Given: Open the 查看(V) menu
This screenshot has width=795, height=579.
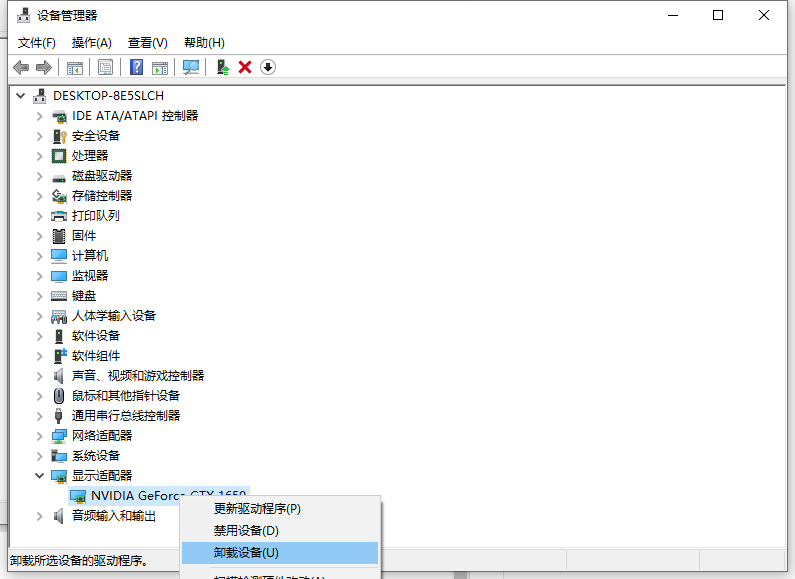Looking at the screenshot, I should [147, 42].
